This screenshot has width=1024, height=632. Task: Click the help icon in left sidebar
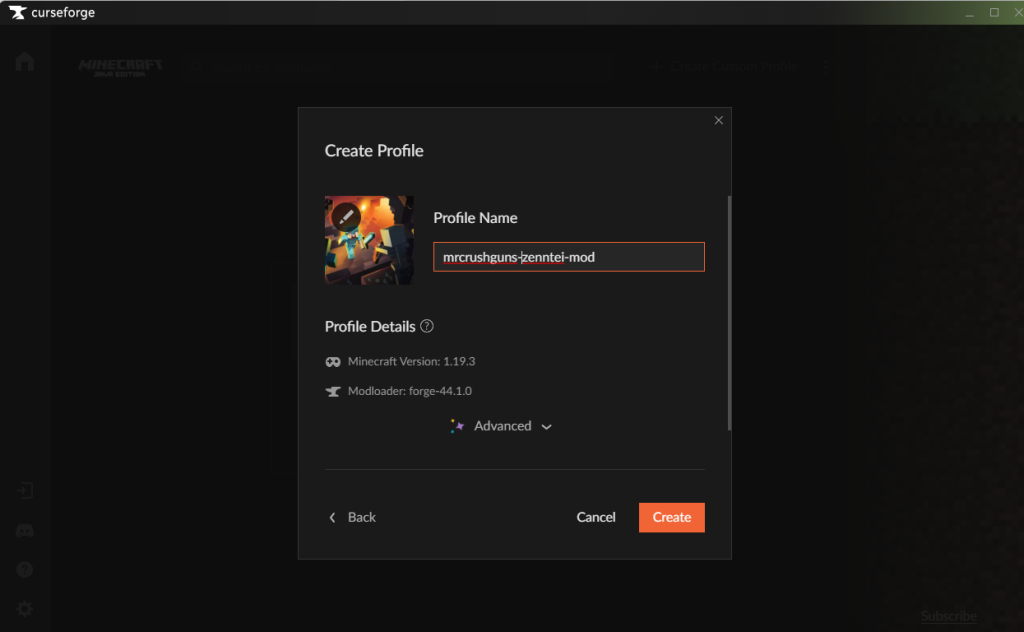(x=25, y=570)
